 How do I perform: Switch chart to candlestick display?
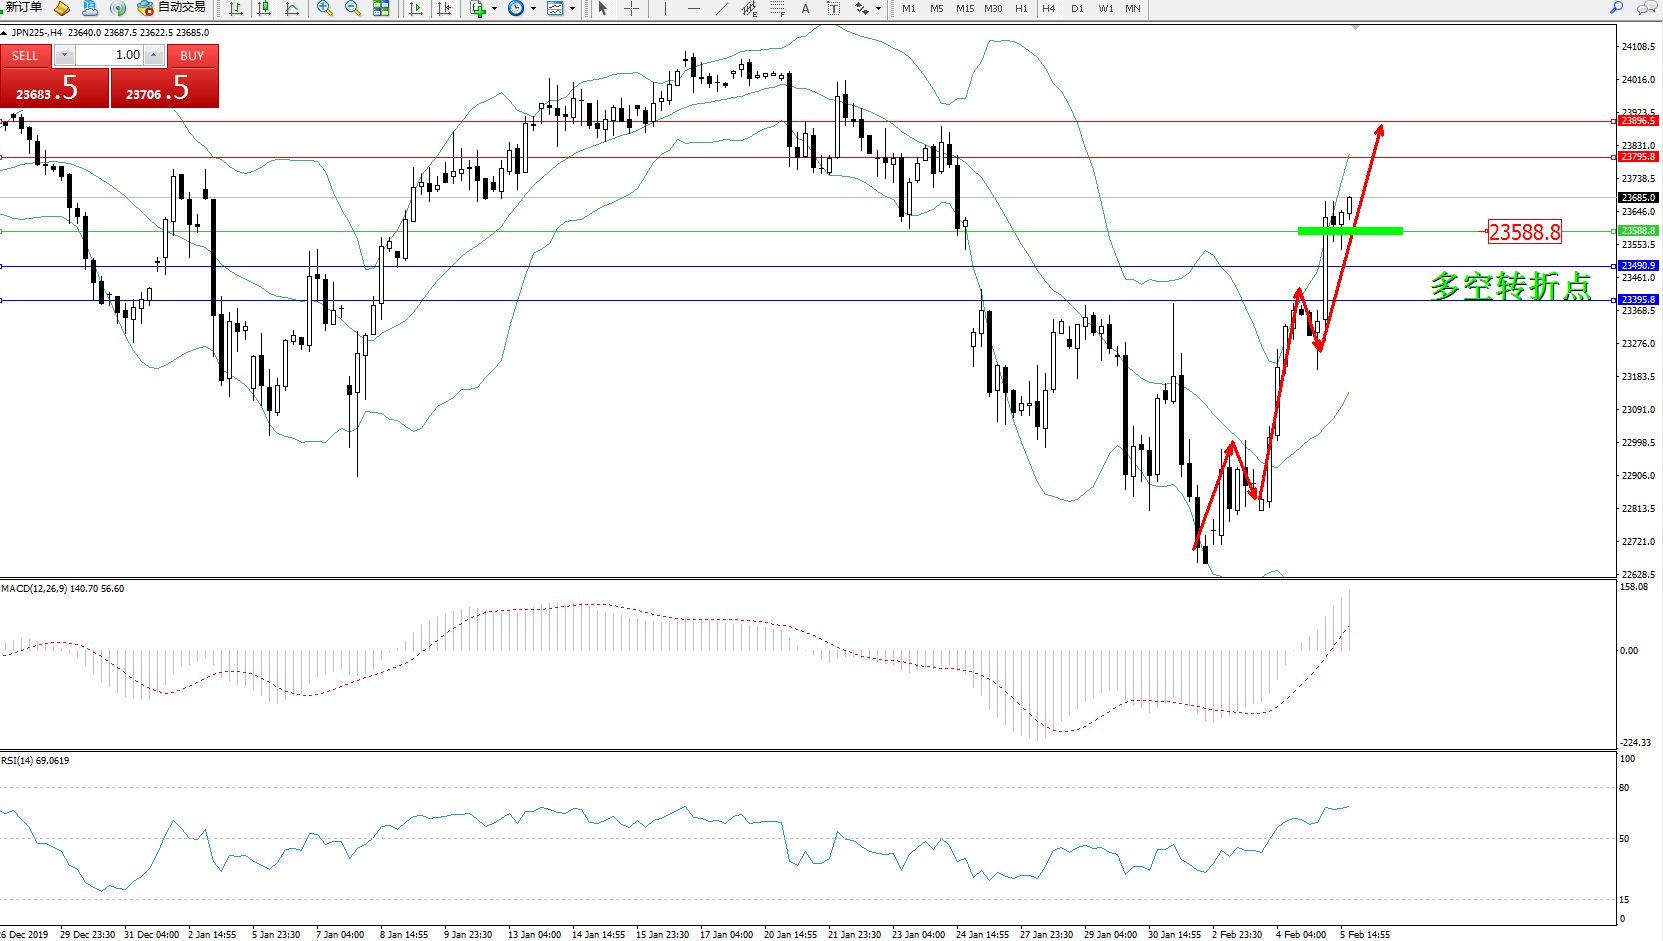coord(264,9)
